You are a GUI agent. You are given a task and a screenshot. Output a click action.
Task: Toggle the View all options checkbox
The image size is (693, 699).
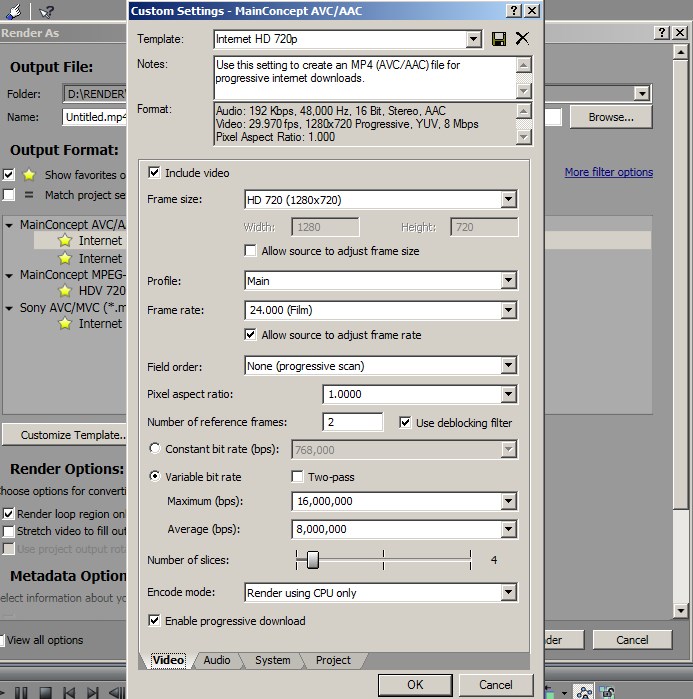point(2,640)
